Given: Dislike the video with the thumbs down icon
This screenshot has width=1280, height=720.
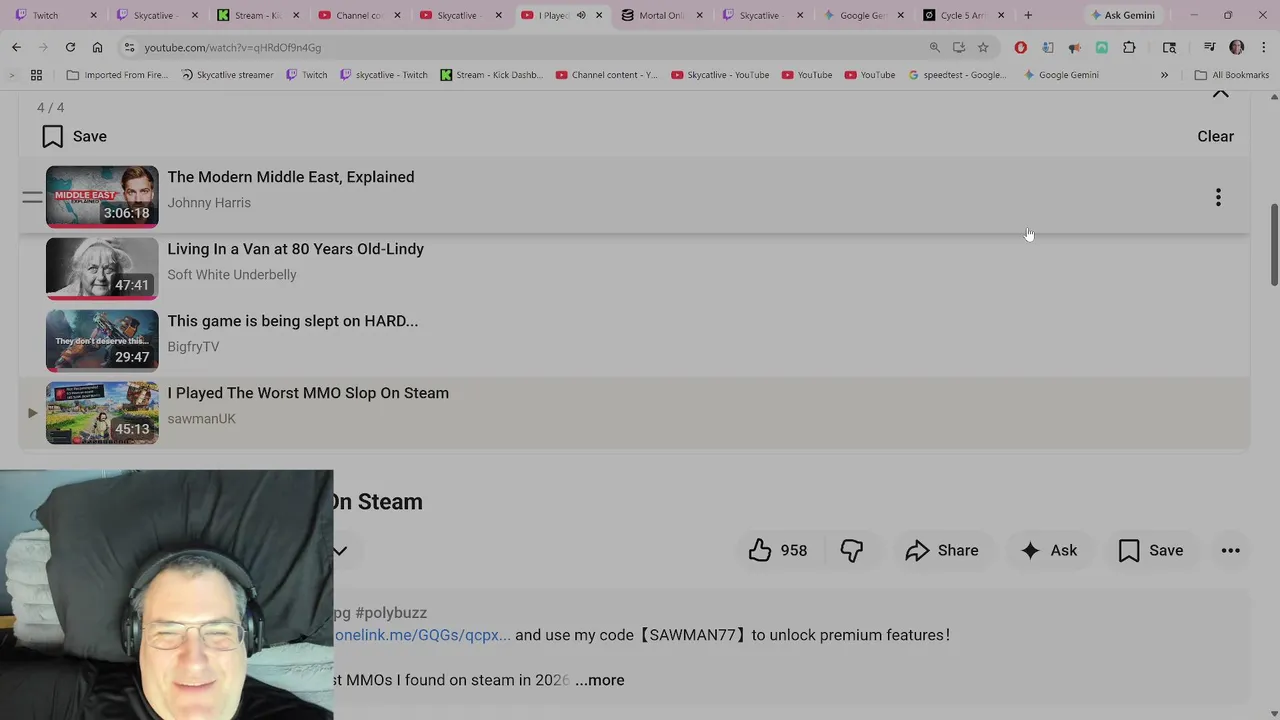Looking at the screenshot, I should point(852,550).
